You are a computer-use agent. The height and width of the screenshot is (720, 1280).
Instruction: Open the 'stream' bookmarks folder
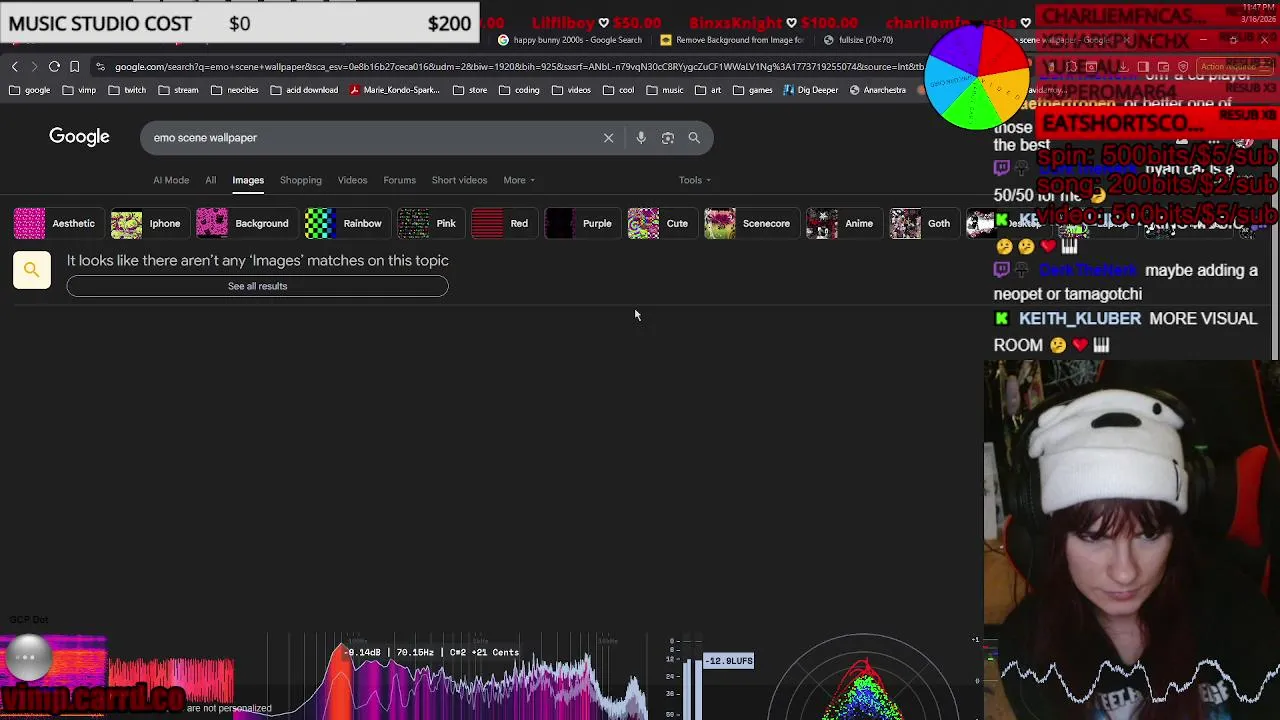(x=178, y=90)
